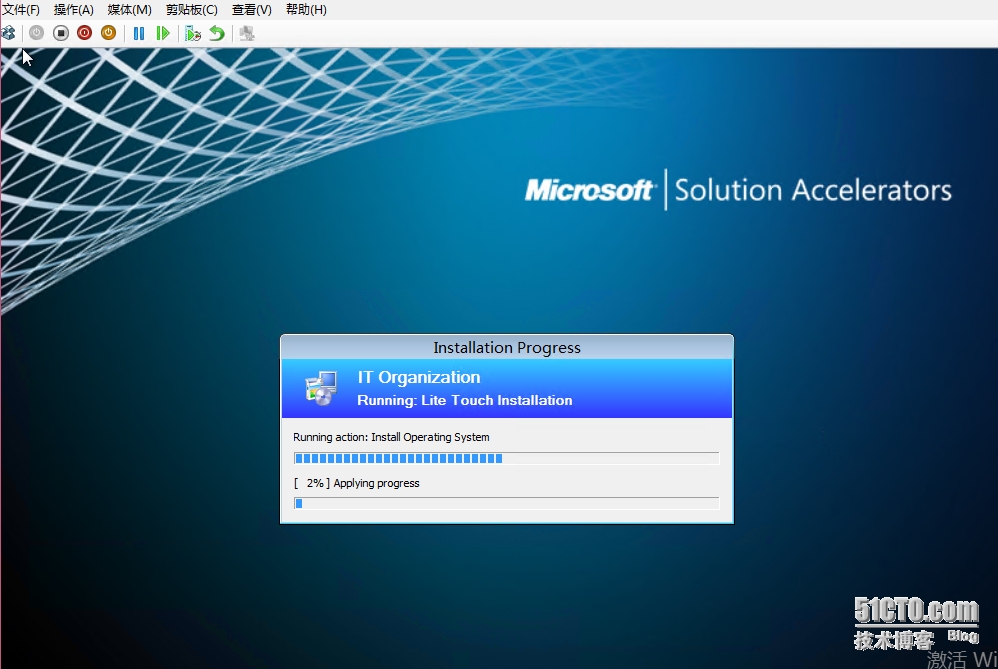Click the Microsoft Solution Accelerators logo
Image resolution: width=998 pixels, height=669 pixels.
point(738,190)
